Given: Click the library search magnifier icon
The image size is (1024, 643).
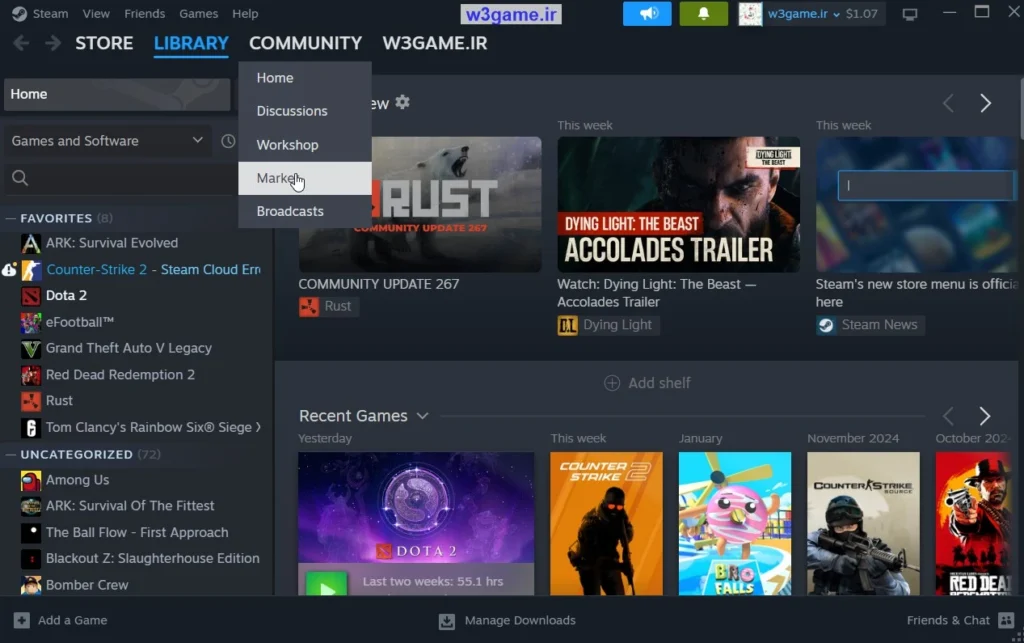Looking at the screenshot, I should pyautogui.click(x=20, y=178).
